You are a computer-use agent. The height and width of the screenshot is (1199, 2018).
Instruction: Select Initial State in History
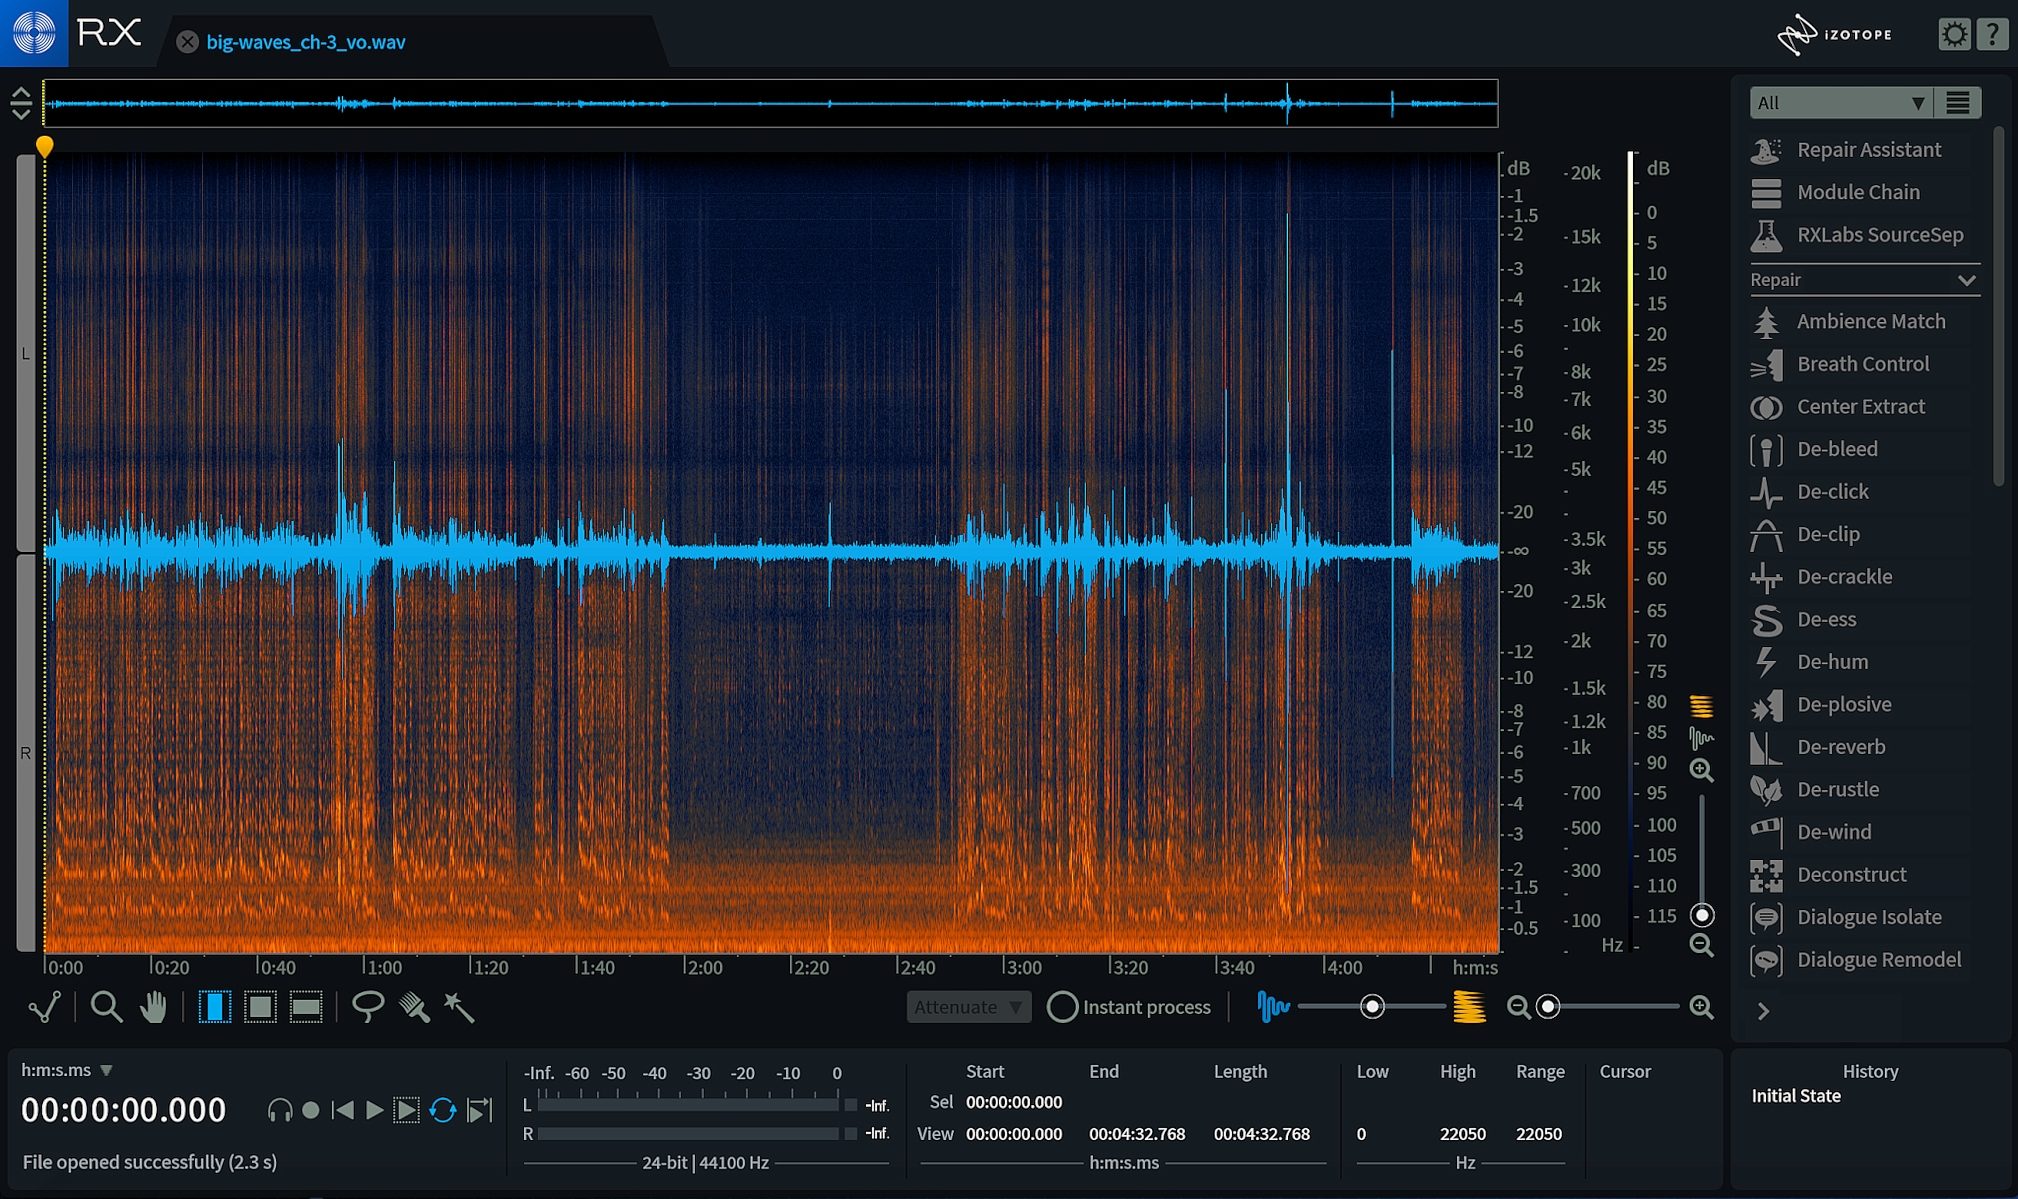tap(1795, 1096)
